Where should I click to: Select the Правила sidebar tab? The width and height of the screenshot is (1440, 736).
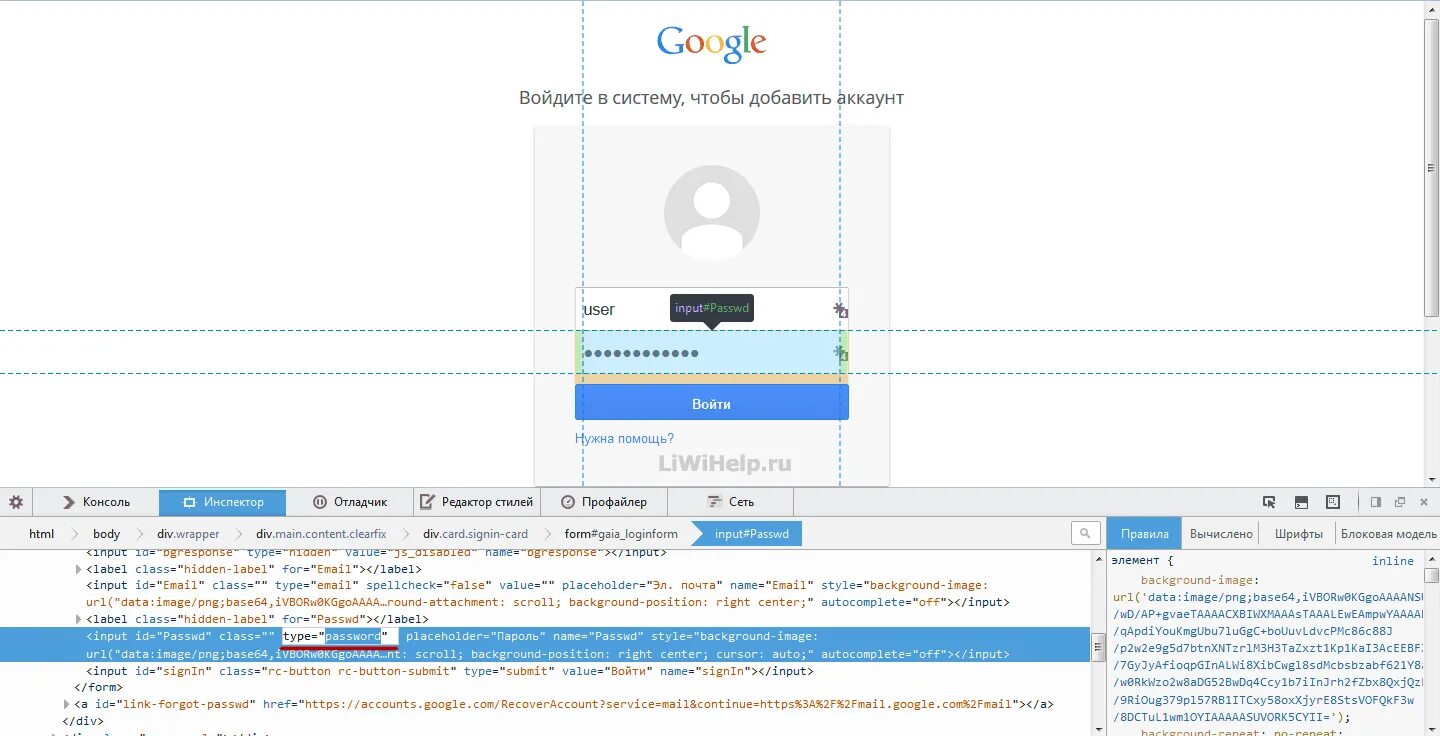coord(1145,534)
